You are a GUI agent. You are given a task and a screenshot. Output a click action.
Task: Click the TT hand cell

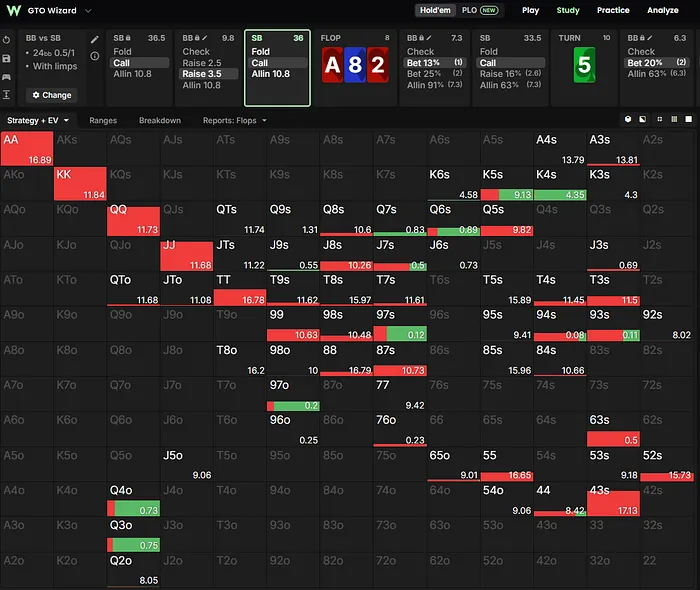(240, 289)
